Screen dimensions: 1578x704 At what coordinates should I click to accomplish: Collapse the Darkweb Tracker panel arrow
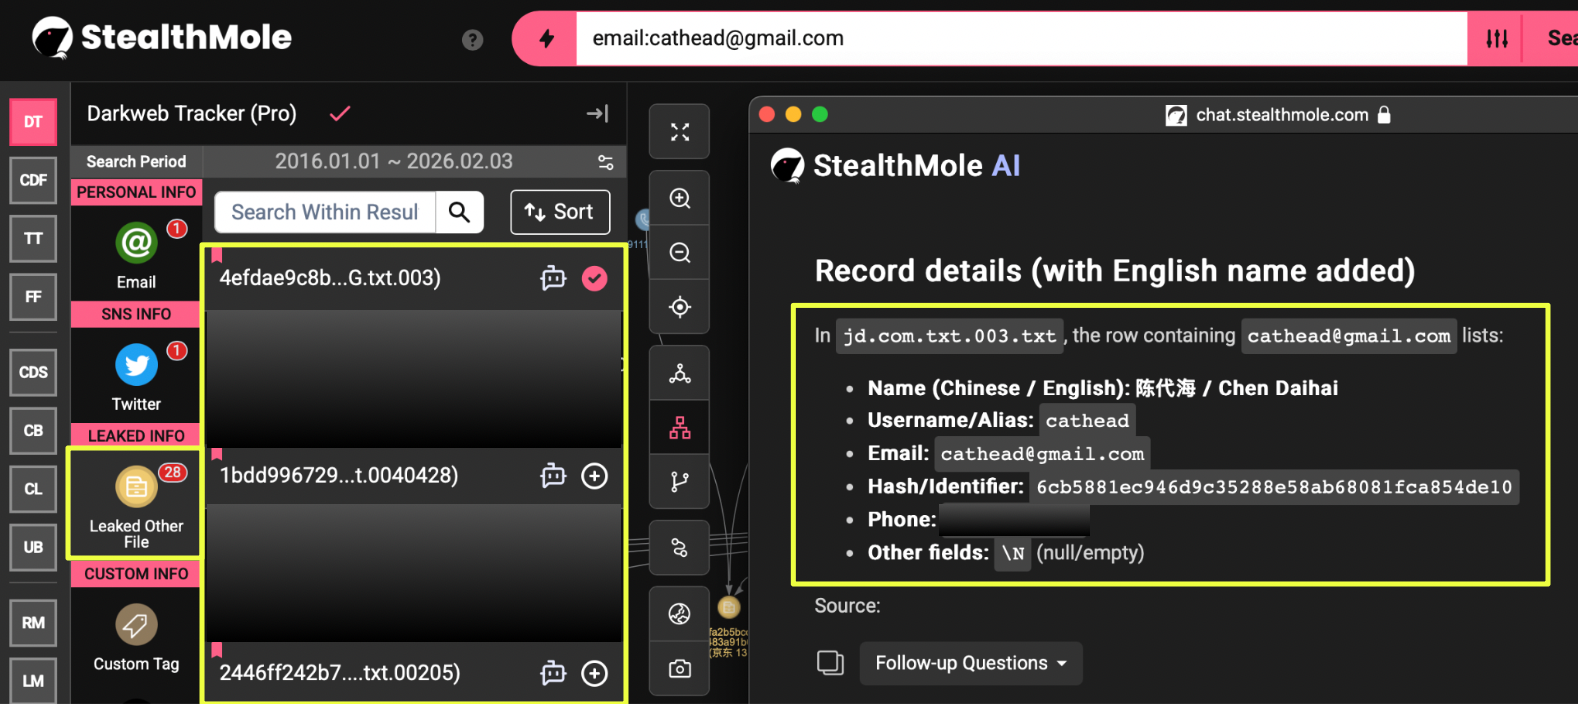click(597, 114)
